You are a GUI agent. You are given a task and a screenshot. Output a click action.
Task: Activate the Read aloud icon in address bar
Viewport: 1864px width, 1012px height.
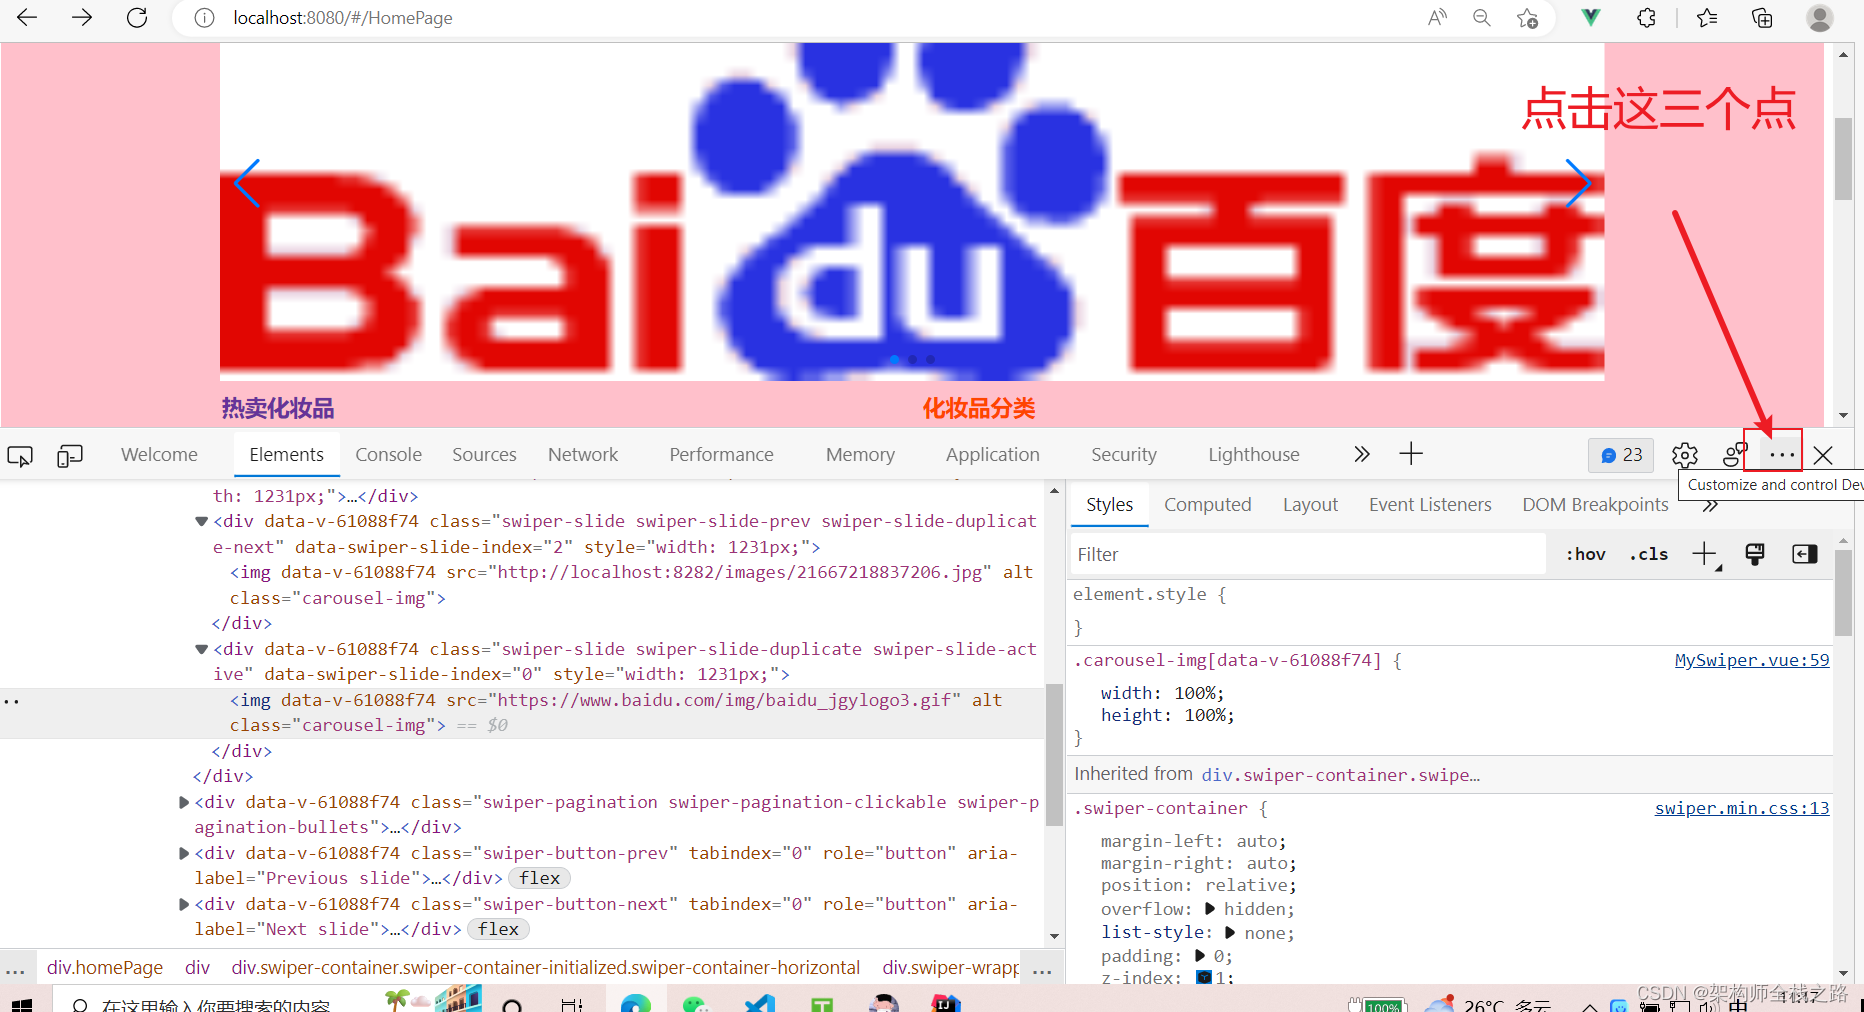point(1437,18)
